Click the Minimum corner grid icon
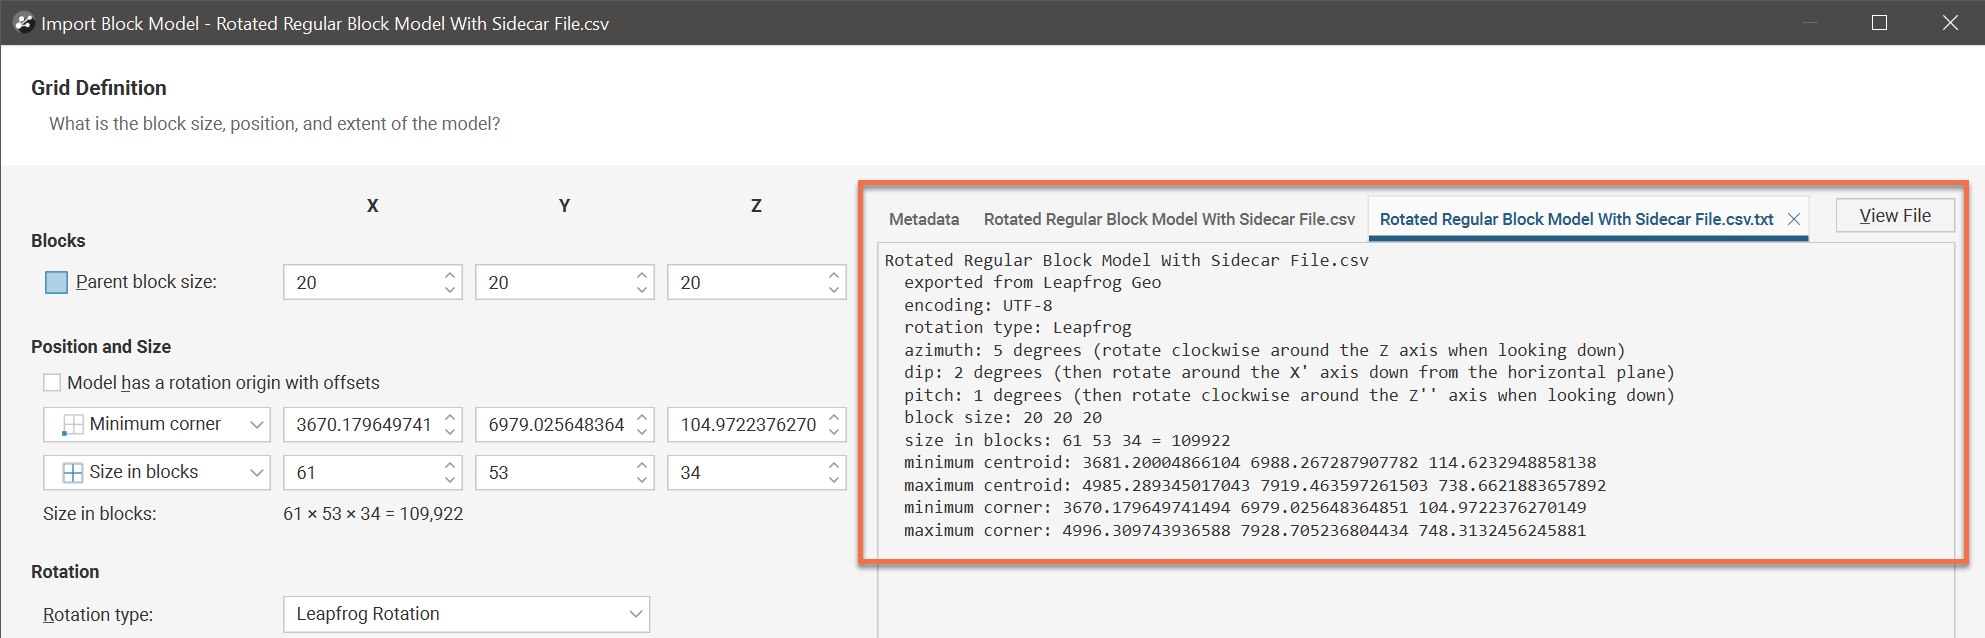This screenshot has width=1985, height=638. pyautogui.click(x=73, y=425)
